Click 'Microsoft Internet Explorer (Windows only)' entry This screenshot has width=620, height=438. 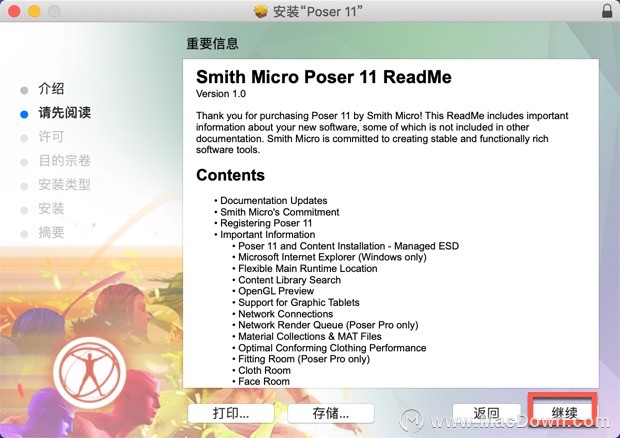click(332, 257)
